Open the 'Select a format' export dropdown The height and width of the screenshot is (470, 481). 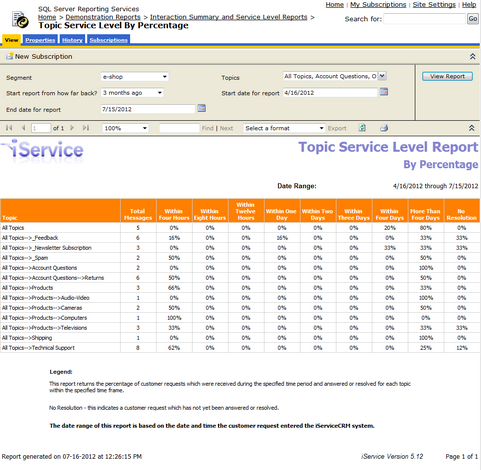(x=284, y=128)
